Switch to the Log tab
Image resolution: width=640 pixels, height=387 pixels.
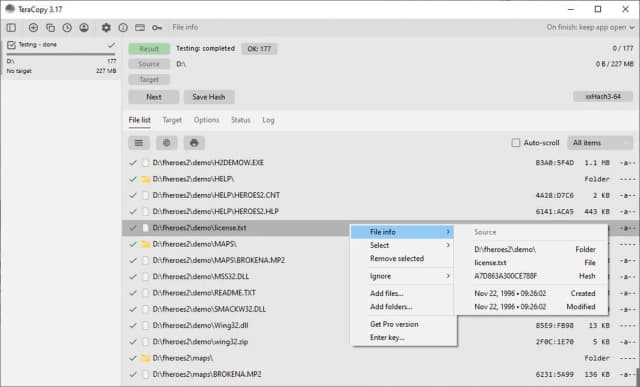pyautogui.click(x=268, y=120)
